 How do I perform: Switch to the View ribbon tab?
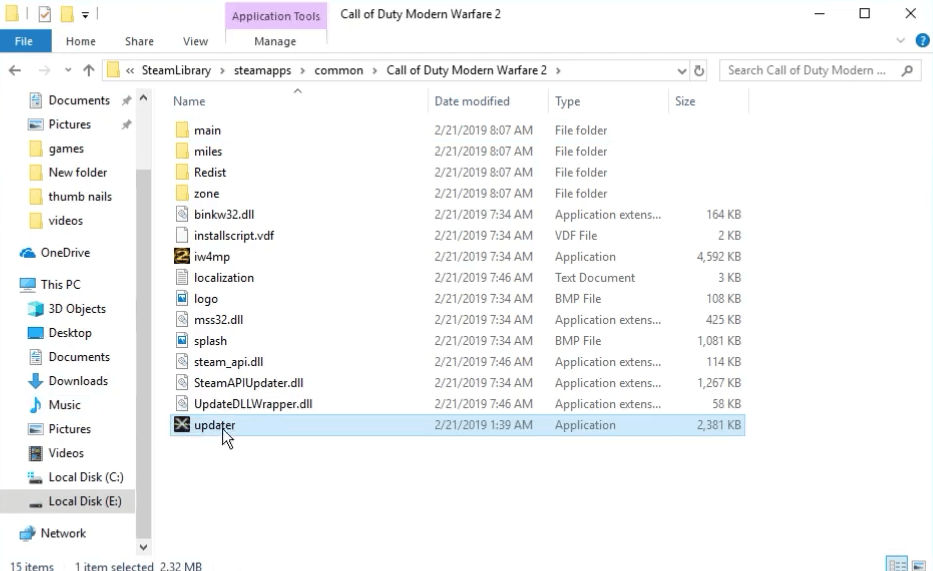195,41
